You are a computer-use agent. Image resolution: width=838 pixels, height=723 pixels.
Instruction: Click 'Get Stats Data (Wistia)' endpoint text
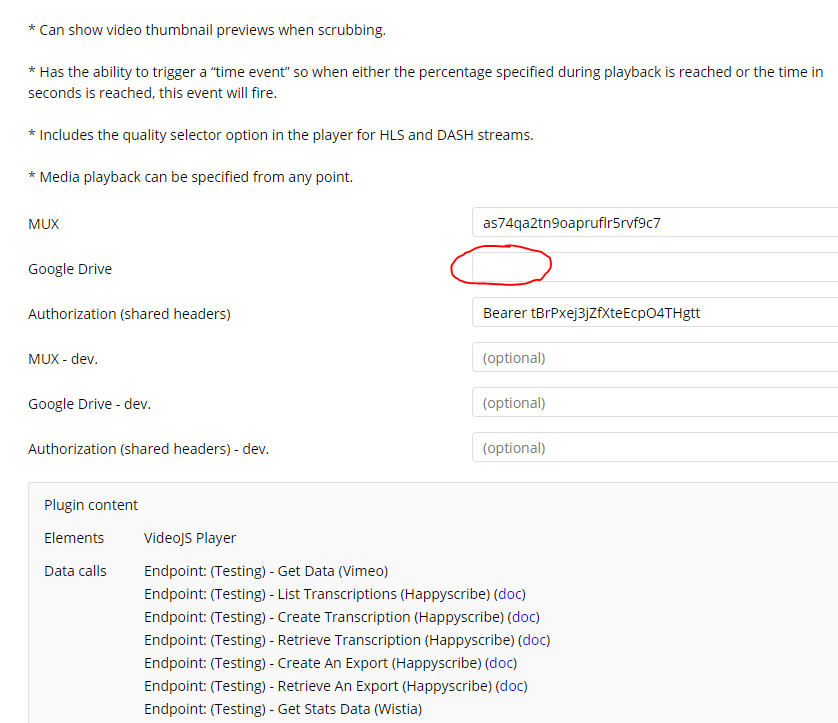click(350, 709)
